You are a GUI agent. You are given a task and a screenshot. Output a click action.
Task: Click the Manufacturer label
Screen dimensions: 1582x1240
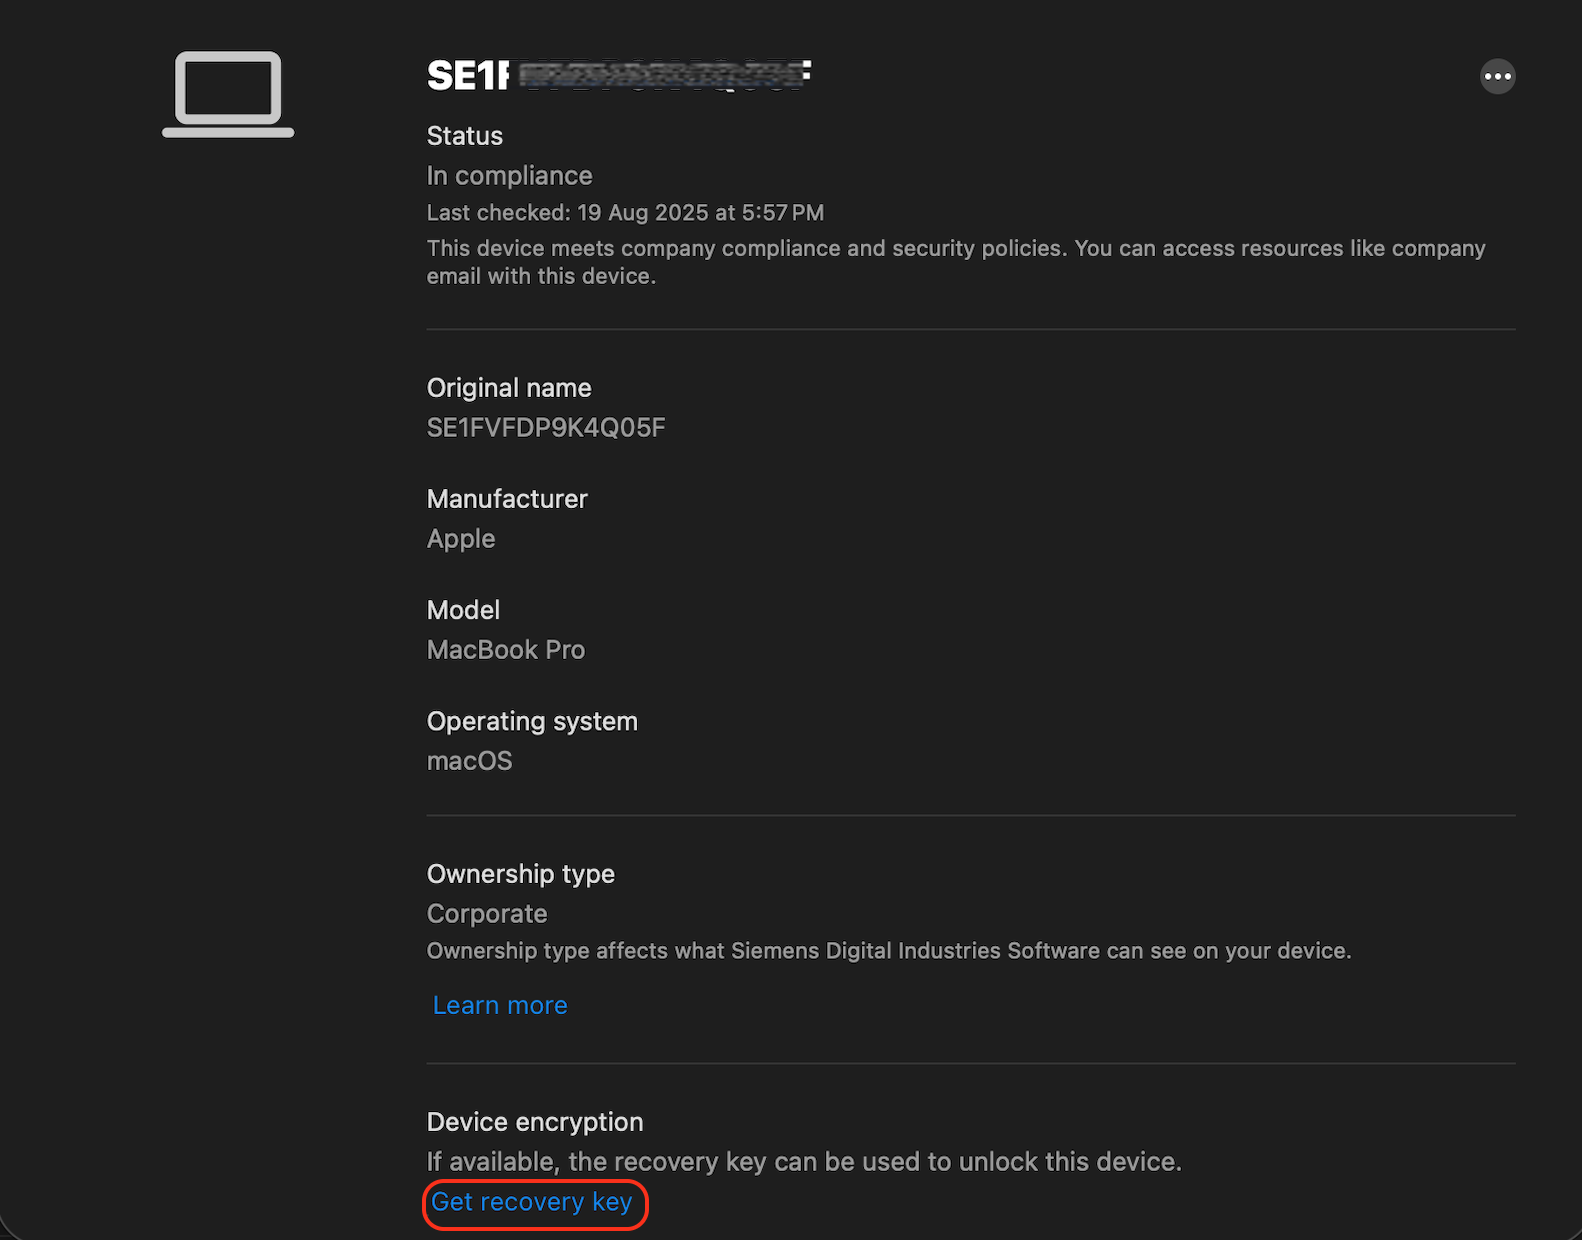[507, 499]
